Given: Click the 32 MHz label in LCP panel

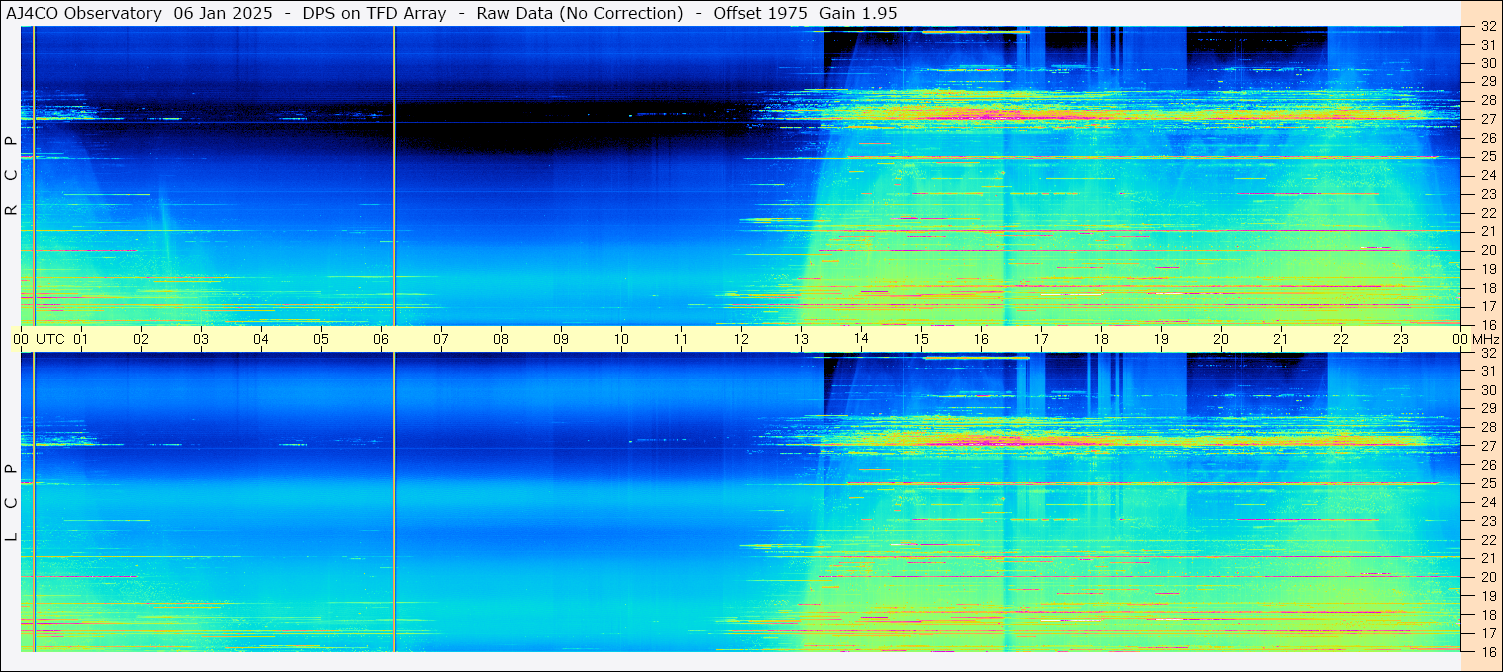Looking at the screenshot, I should click(1488, 353).
